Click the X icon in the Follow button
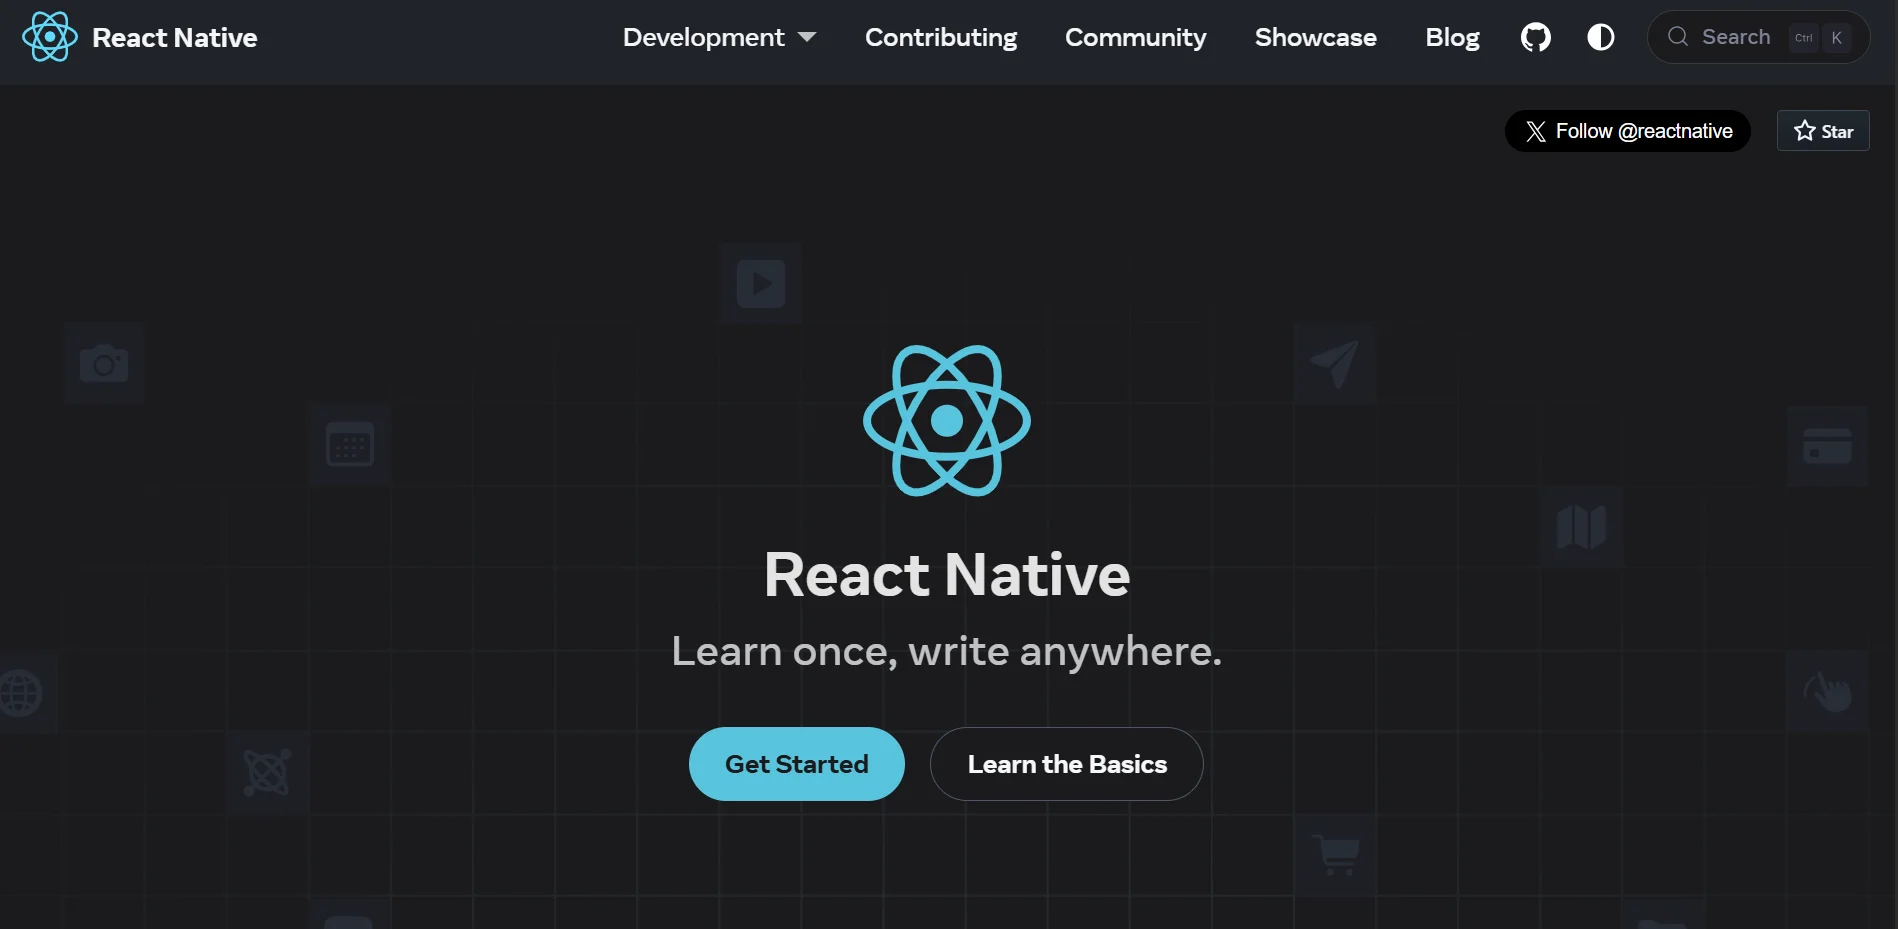The width and height of the screenshot is (1898, 929). pyautogui.click(x=1536, y=131)
